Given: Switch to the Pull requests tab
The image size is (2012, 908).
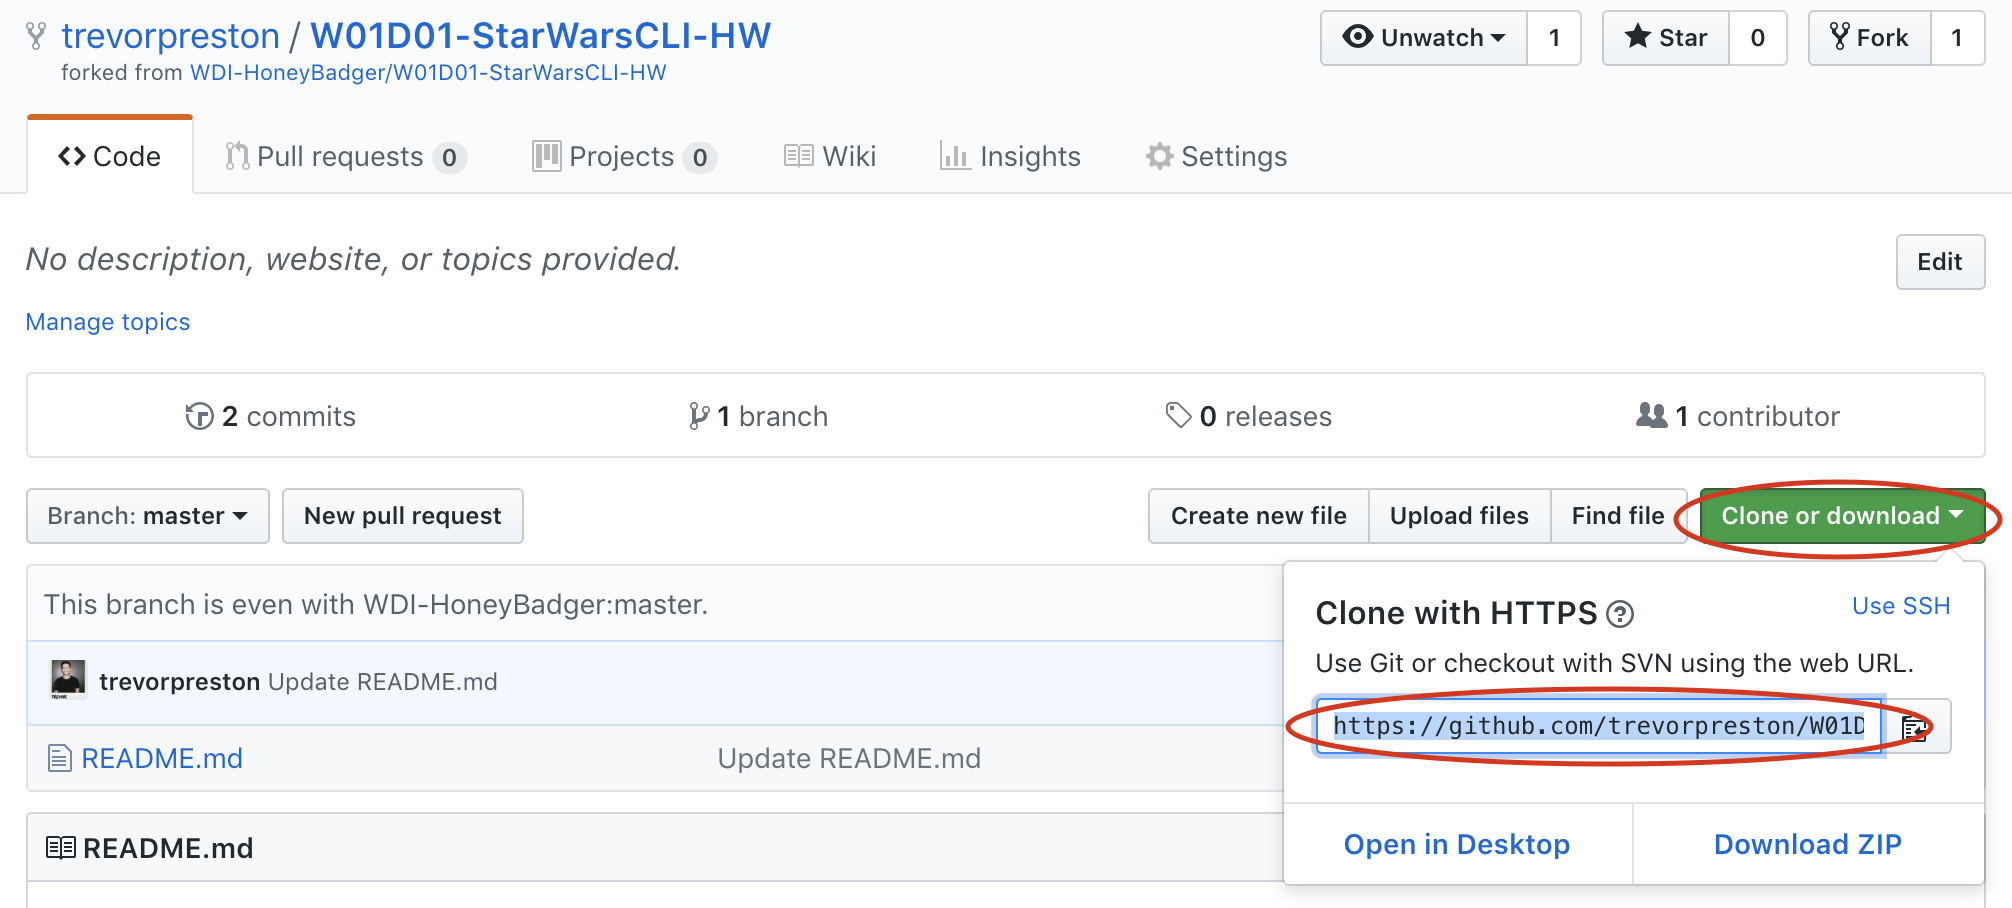Looking at the screenshot, I should click(346, 157).
